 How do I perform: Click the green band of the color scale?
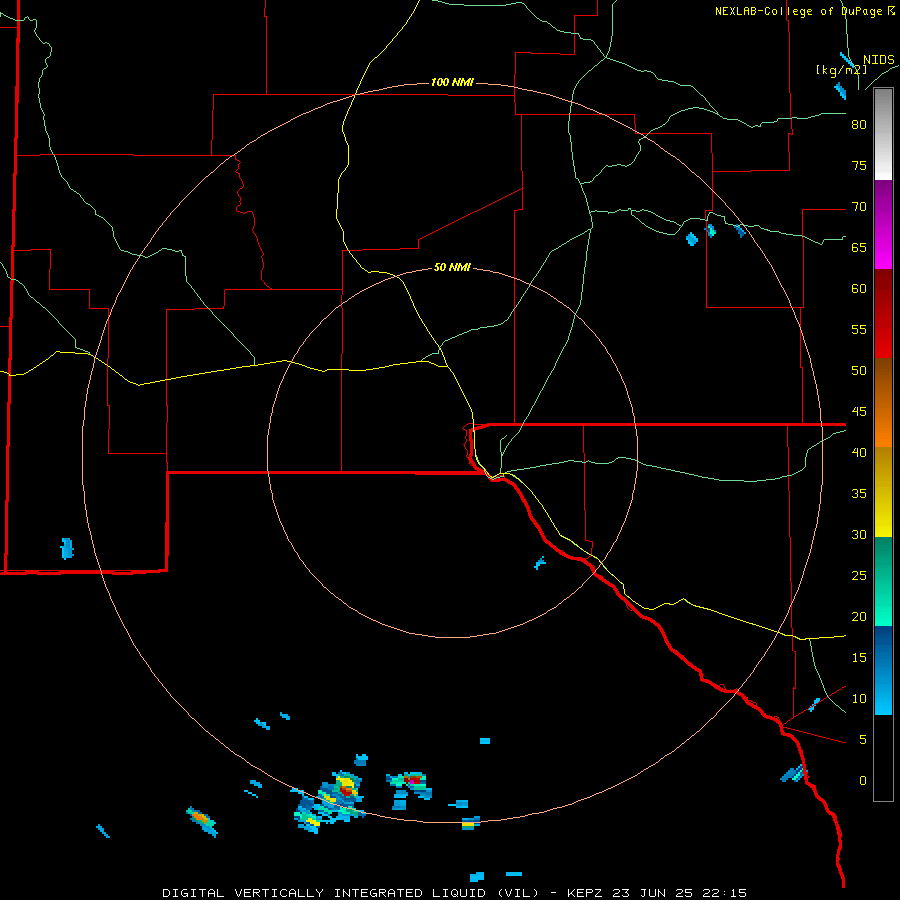tap(883, 581)
